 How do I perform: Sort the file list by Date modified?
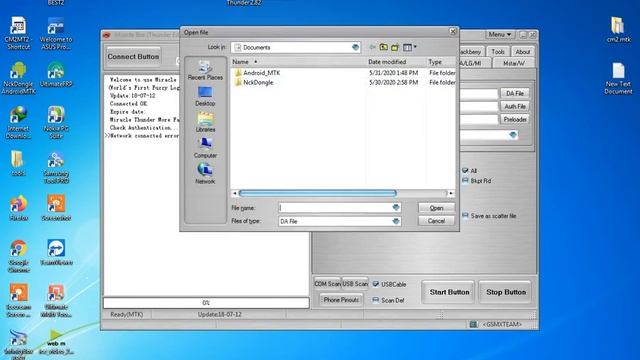[x=396, y=62]
